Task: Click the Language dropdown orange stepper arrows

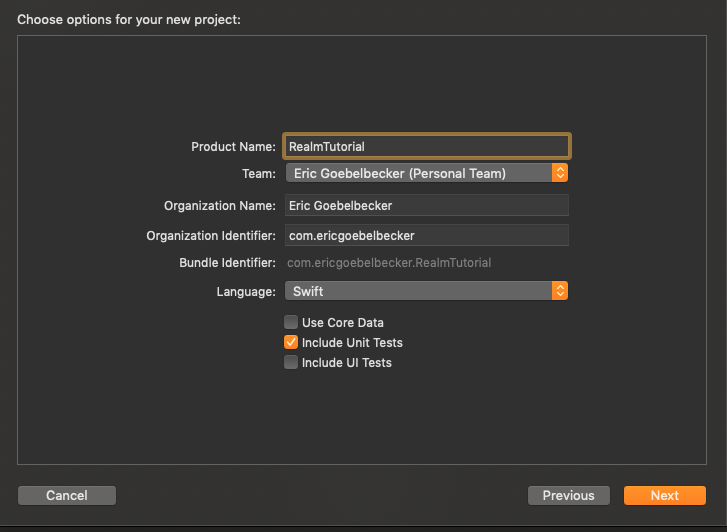Action: (560, 291)
